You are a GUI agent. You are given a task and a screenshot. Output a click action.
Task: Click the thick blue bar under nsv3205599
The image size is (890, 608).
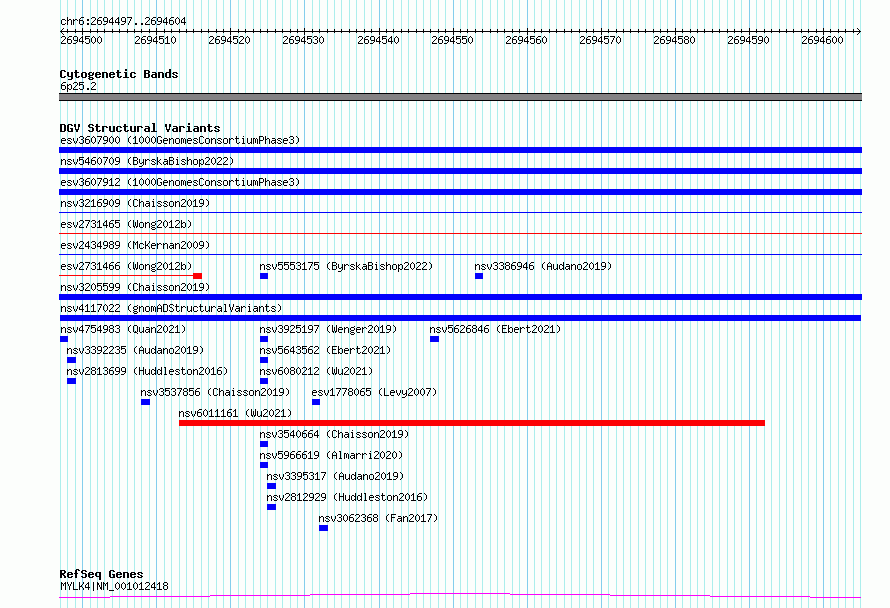(460, 297)
